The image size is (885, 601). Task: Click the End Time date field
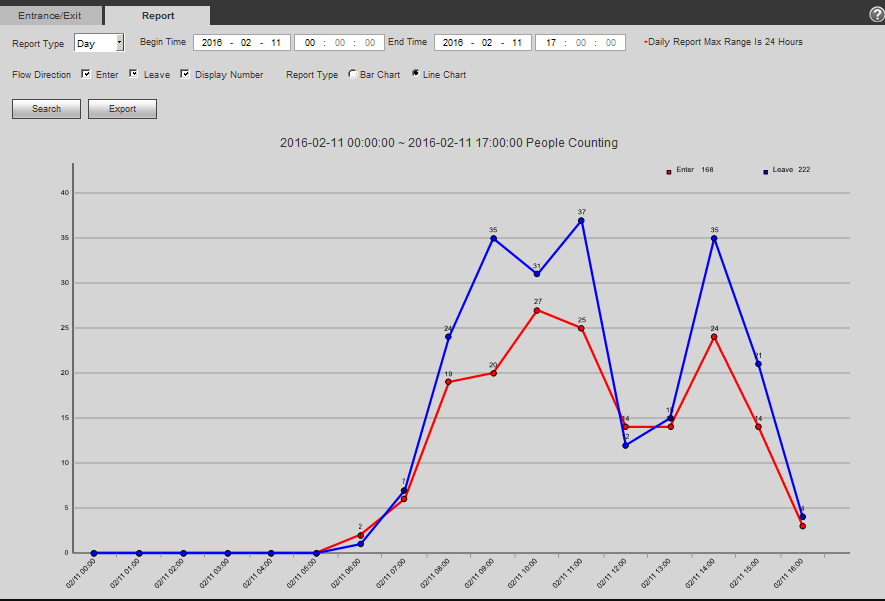click(x=482, y=43)
